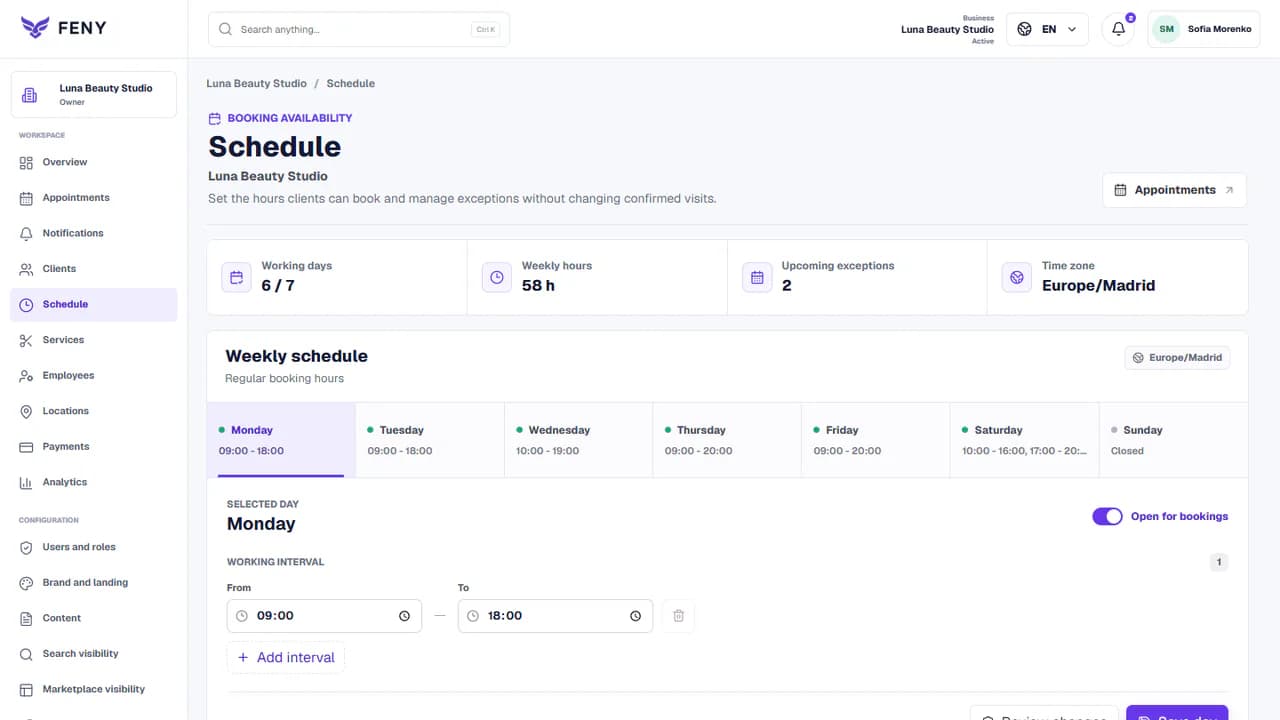
Task: Click the Search visibility magnifier icon
Action: 26,654
